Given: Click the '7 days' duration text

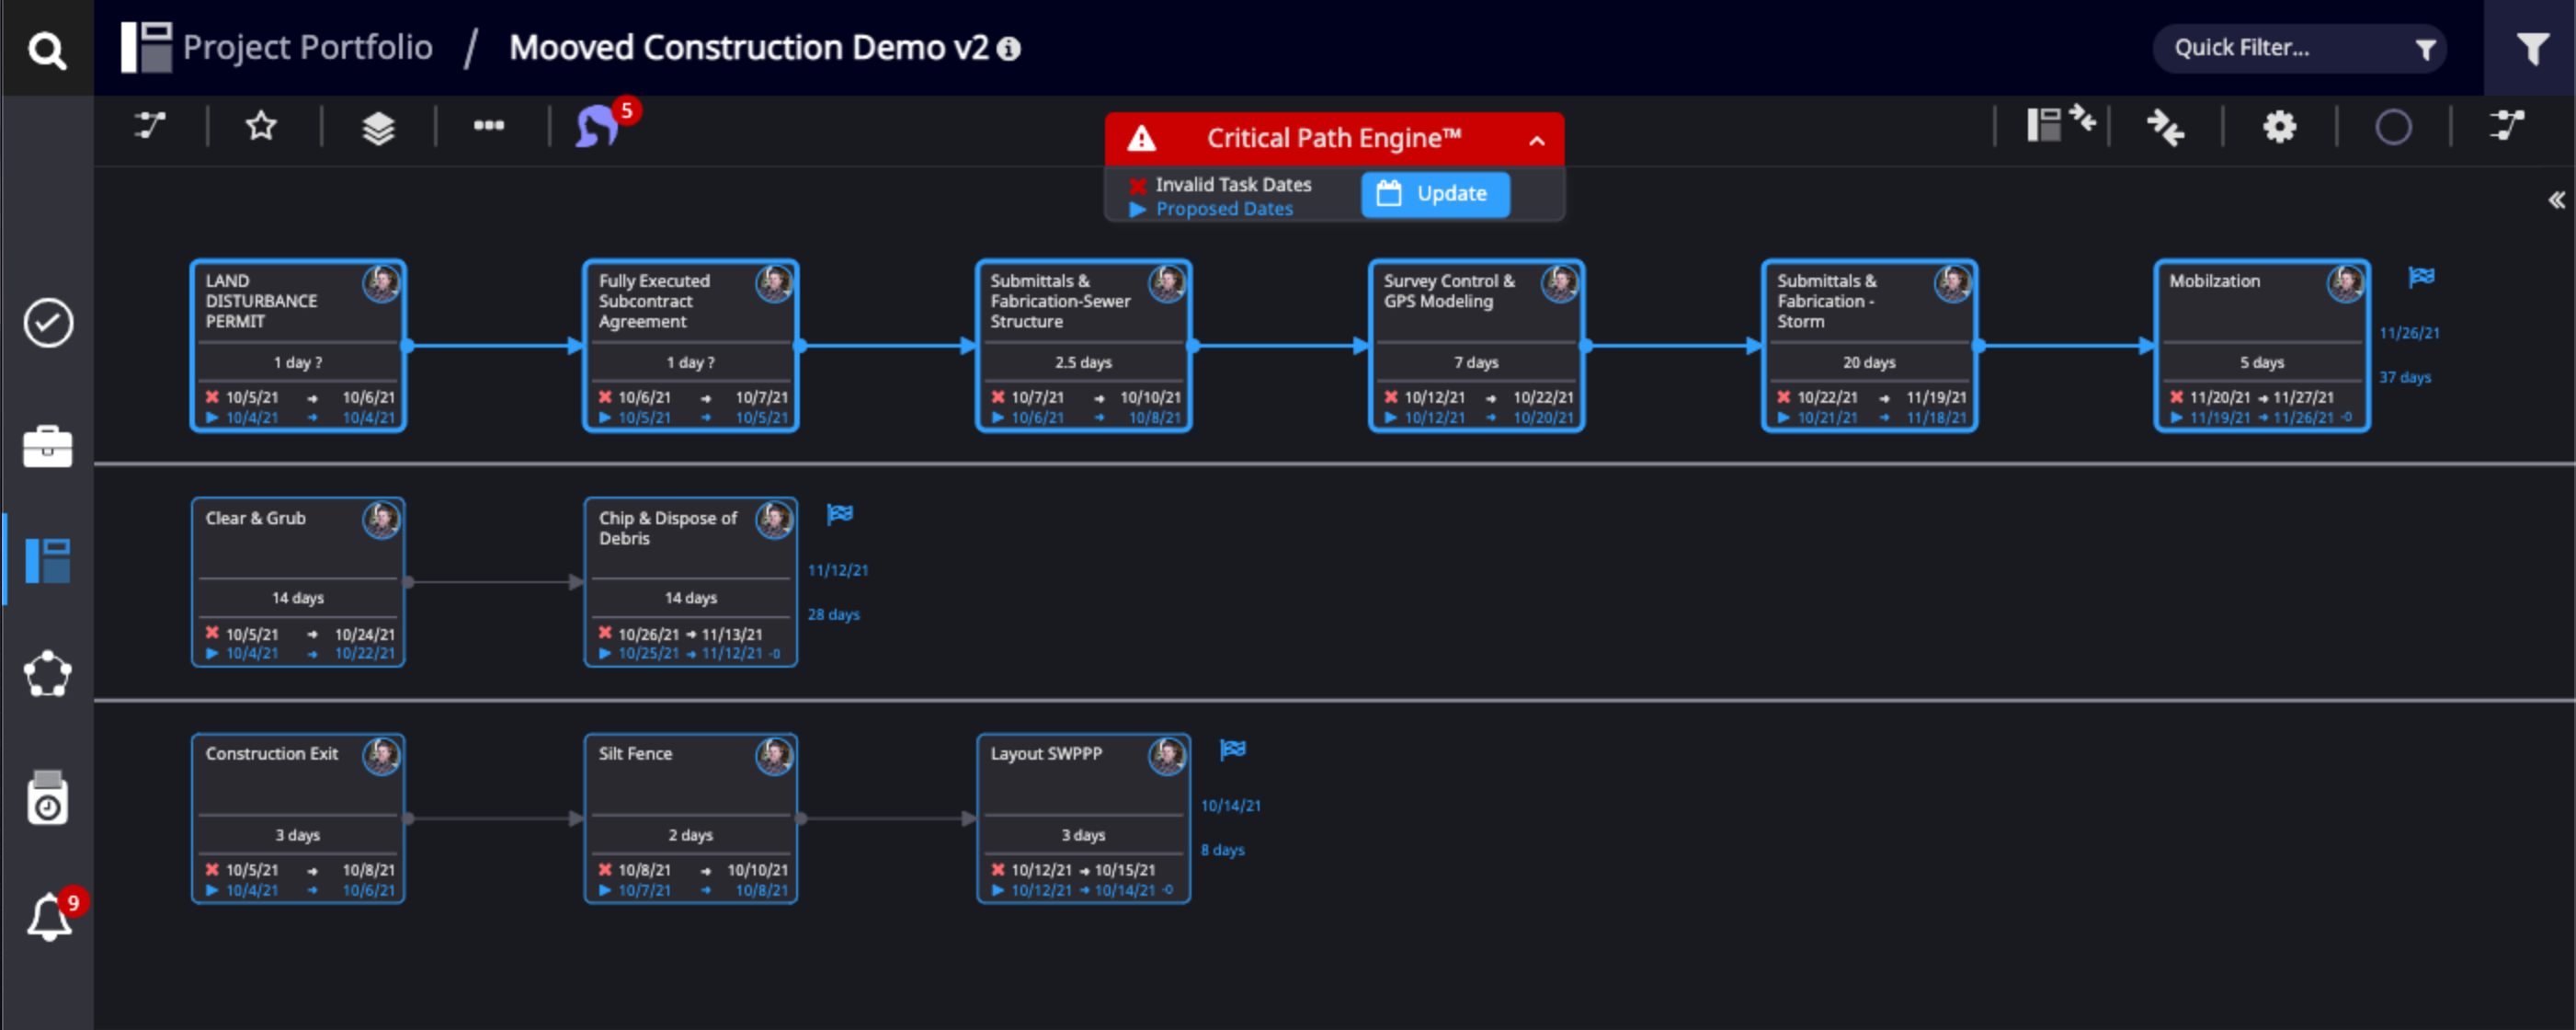Looking at the screenshot, I should point(1476,362).
